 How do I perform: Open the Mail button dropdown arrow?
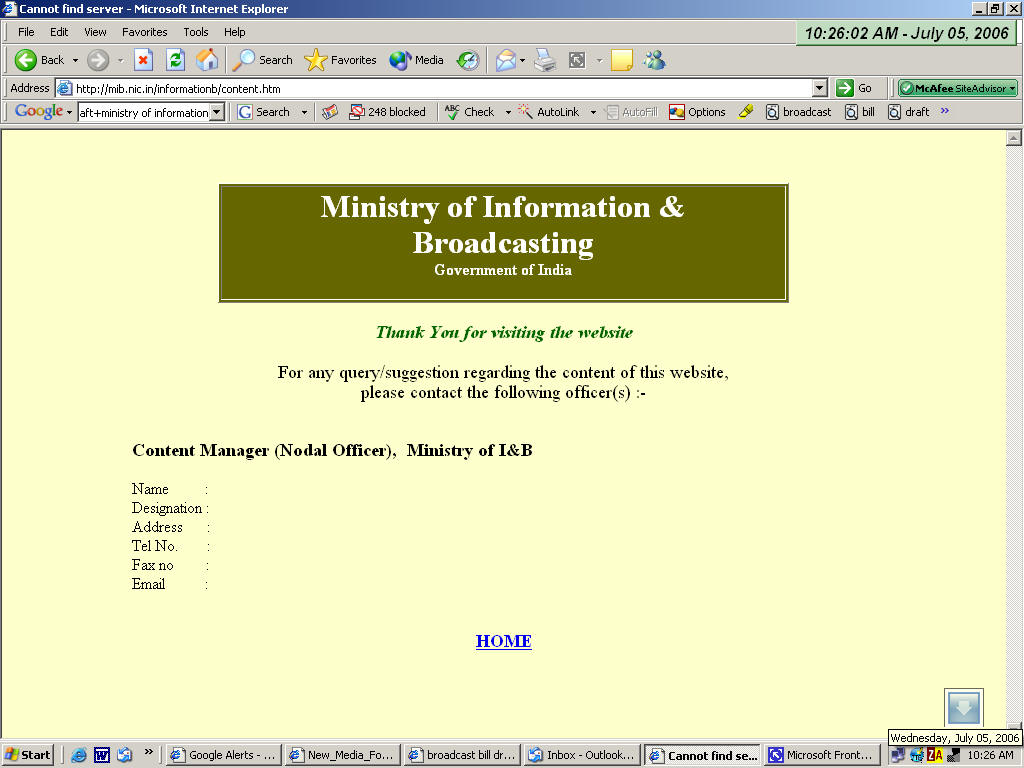(522, 60)
